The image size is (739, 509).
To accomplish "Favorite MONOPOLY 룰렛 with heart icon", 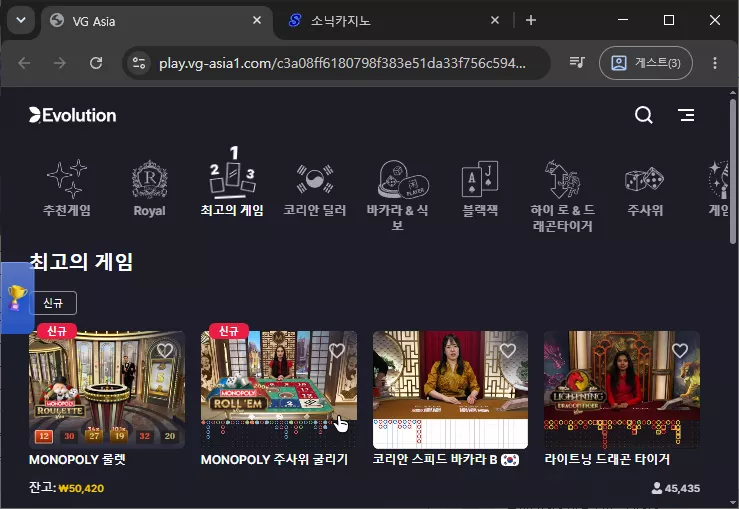I will (164, 350).
